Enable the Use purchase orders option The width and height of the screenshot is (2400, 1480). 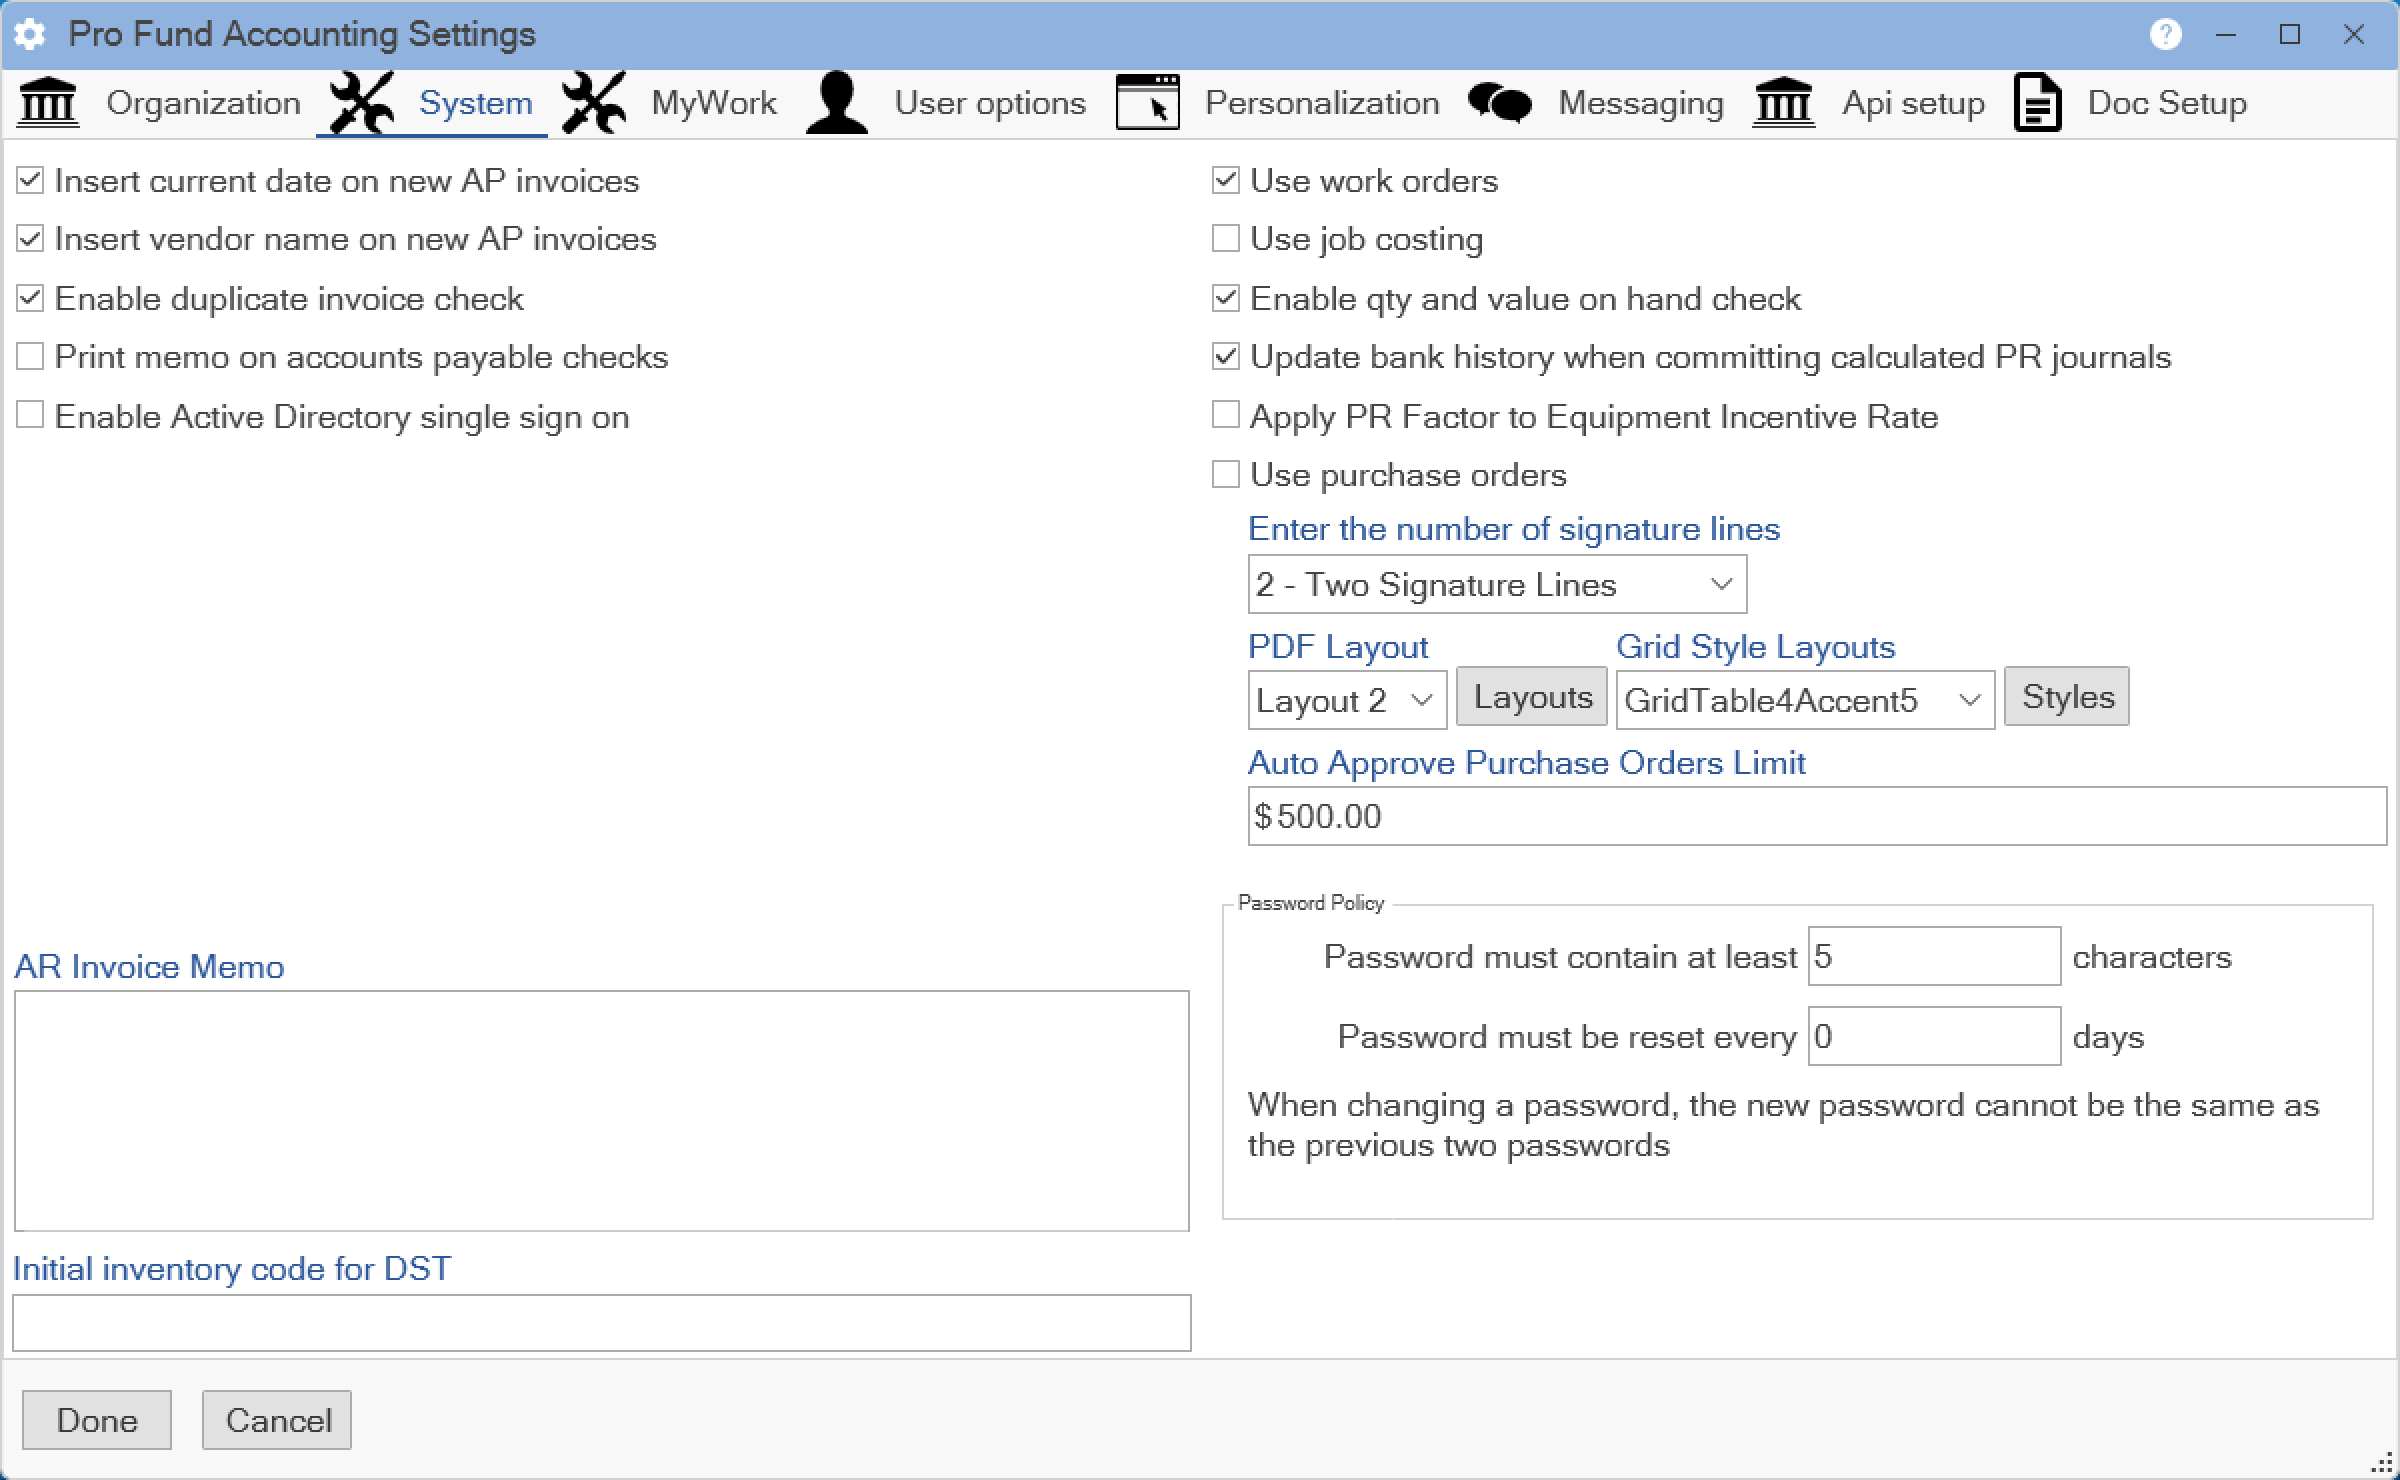(x=1225, y=475)
